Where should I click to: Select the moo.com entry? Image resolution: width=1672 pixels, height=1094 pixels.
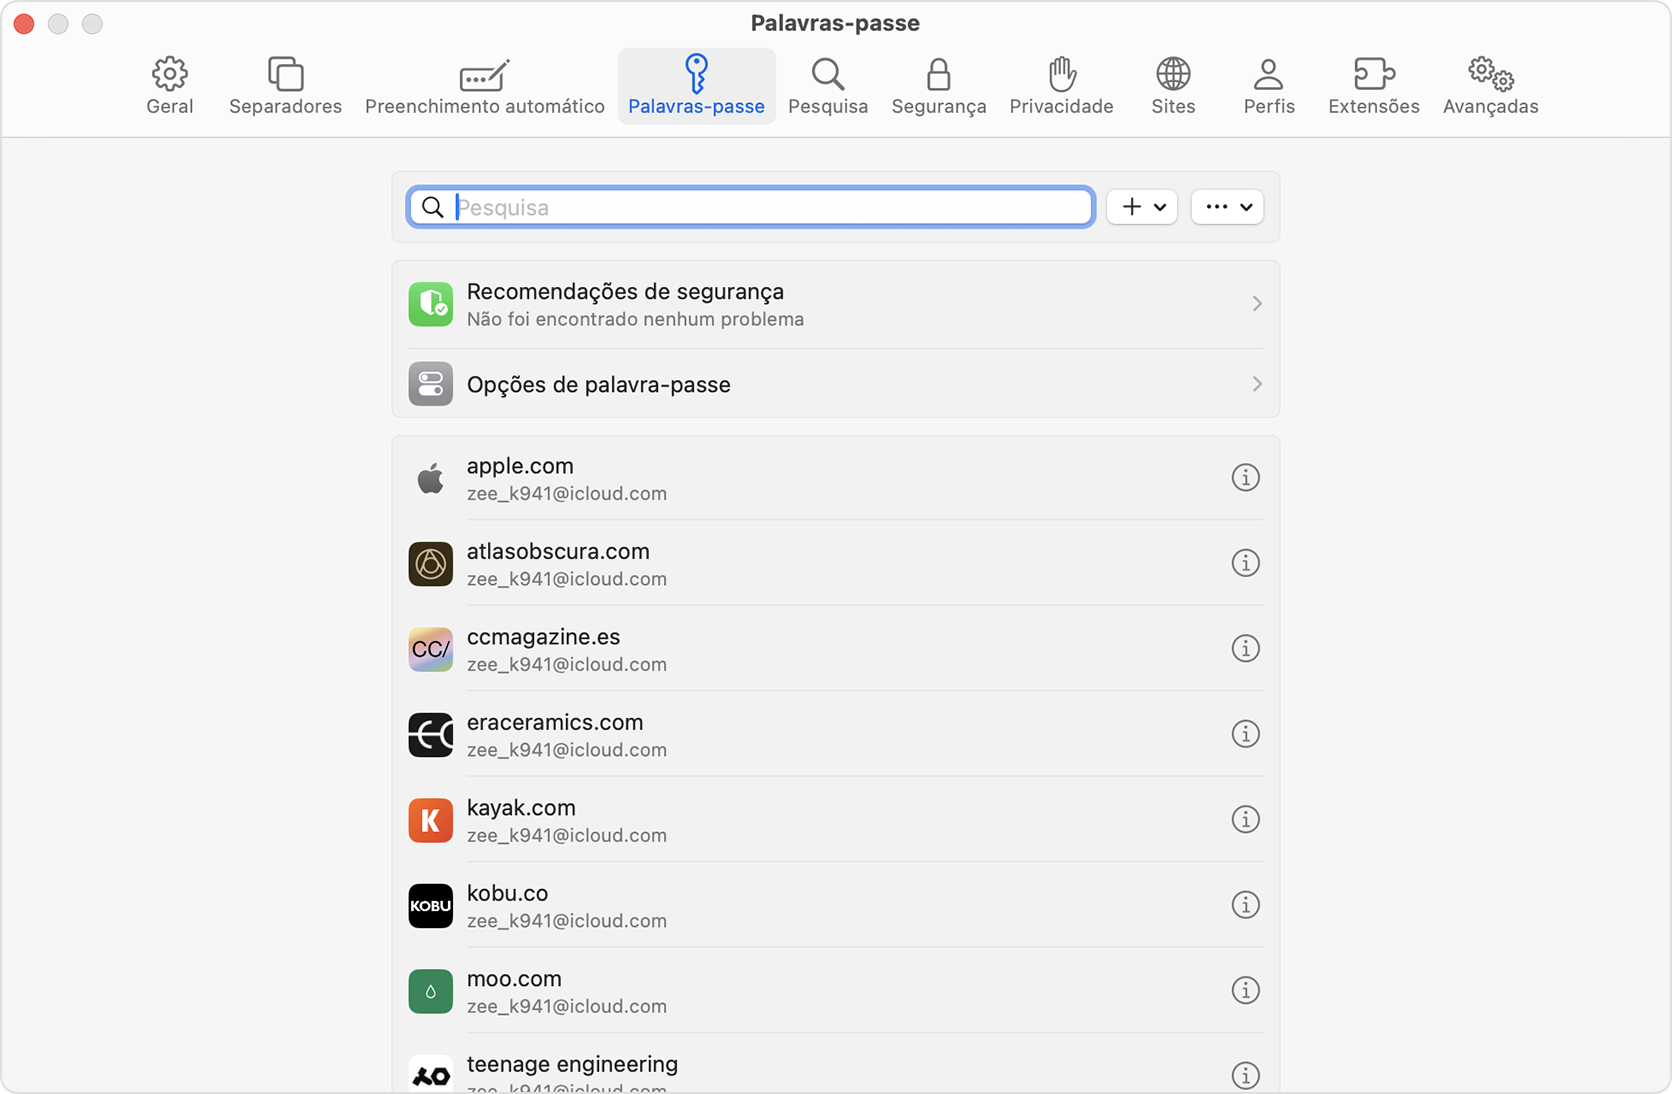(836, 991)
